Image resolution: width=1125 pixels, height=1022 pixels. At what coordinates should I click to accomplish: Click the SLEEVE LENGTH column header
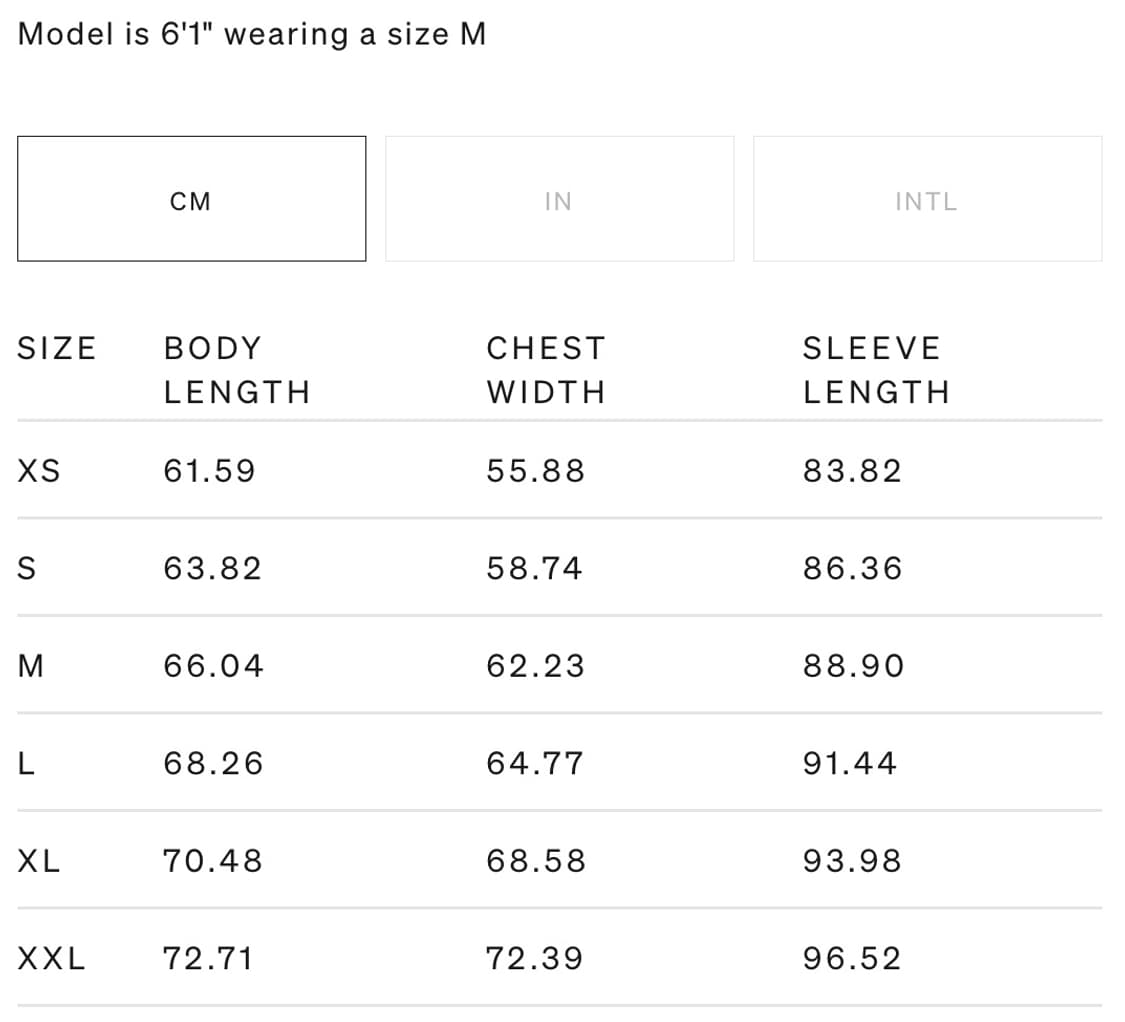(x=876, y=370)
